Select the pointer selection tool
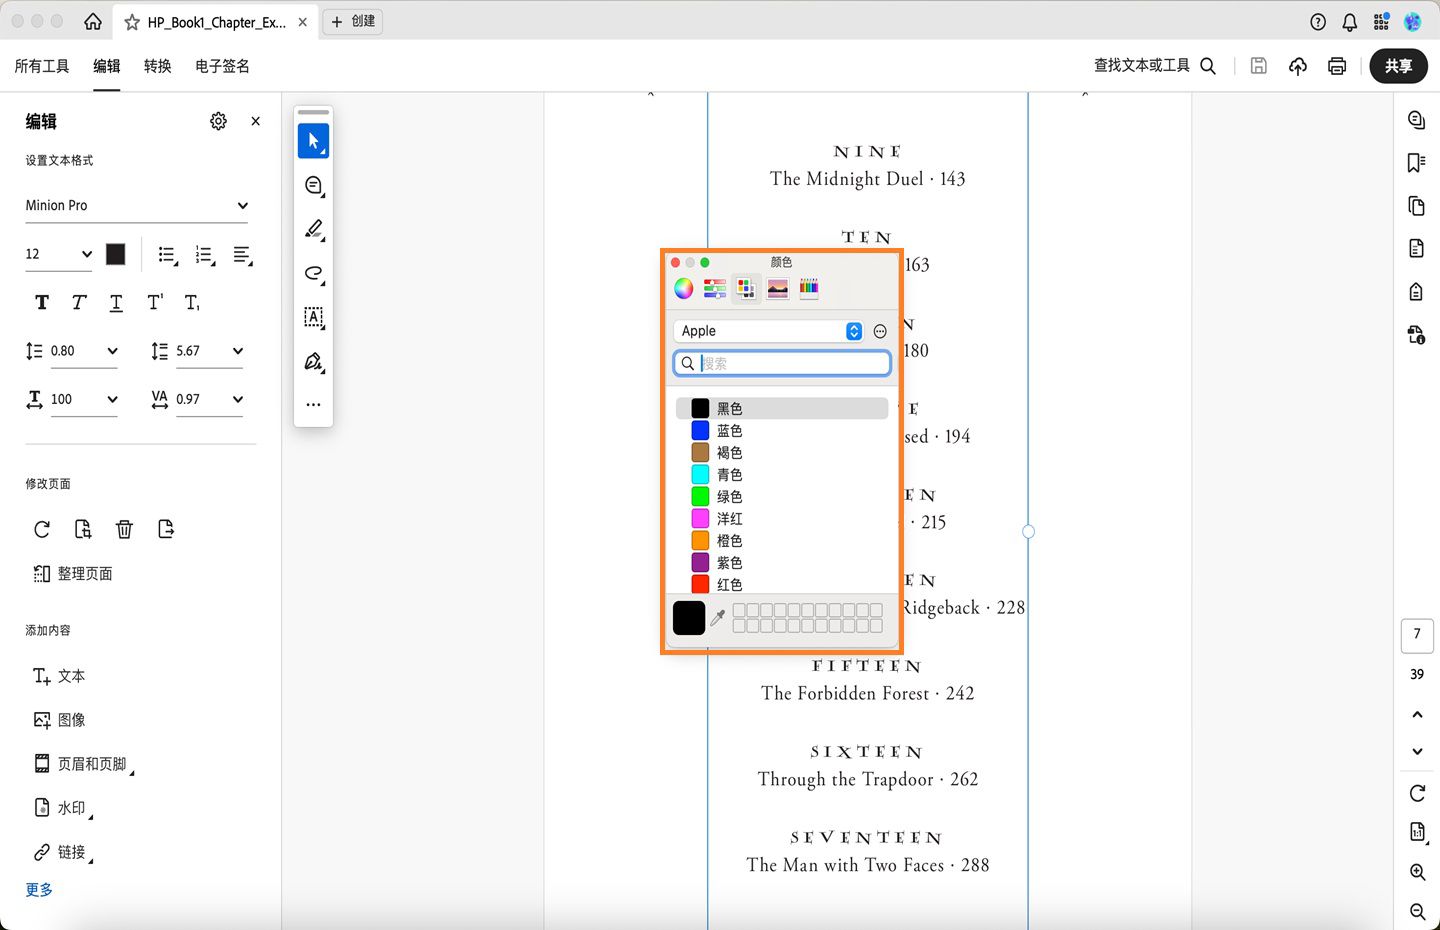The image size is (1440, 930). coord(313,140)
